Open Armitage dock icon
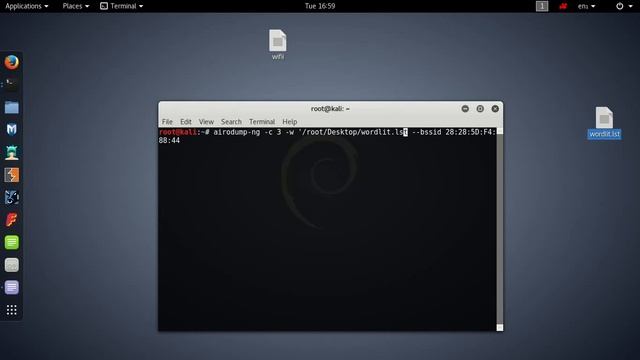This screenshot has width=640, height=360. point(11,152)
